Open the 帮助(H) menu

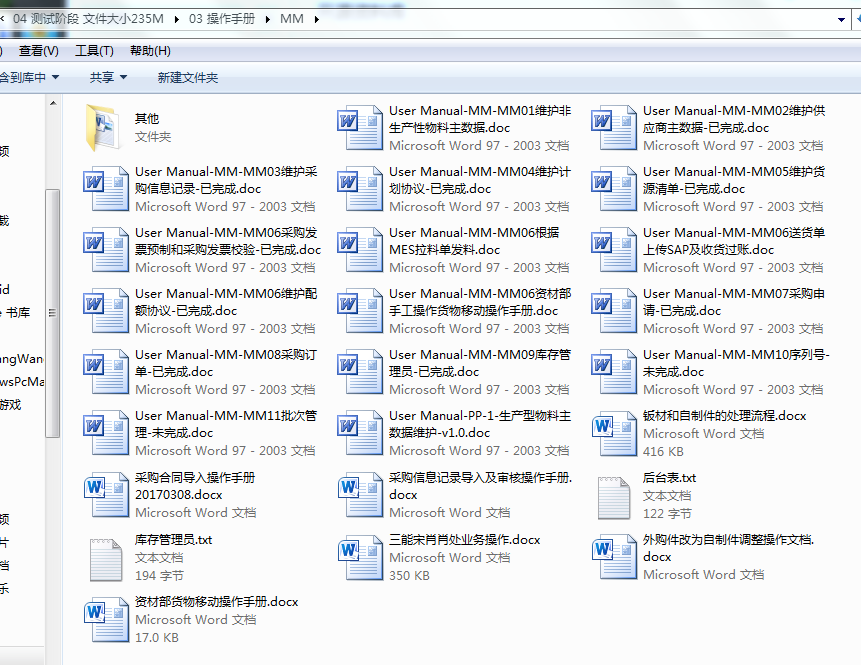tap(150, 51)
